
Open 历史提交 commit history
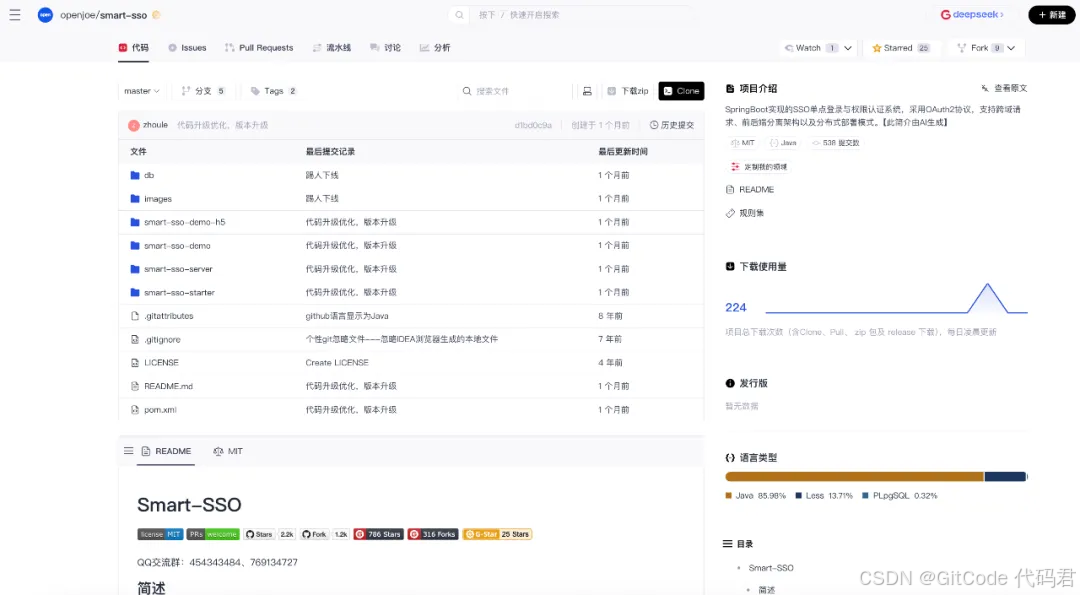[672, 125]
